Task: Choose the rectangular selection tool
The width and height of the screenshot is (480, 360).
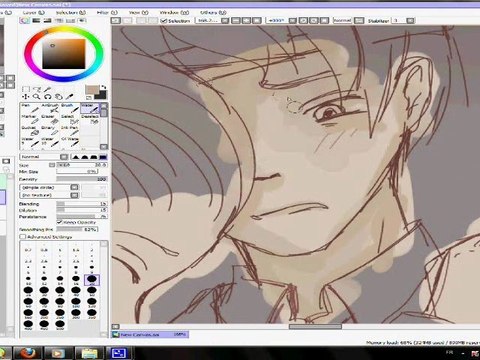Action: coord(26,89)
